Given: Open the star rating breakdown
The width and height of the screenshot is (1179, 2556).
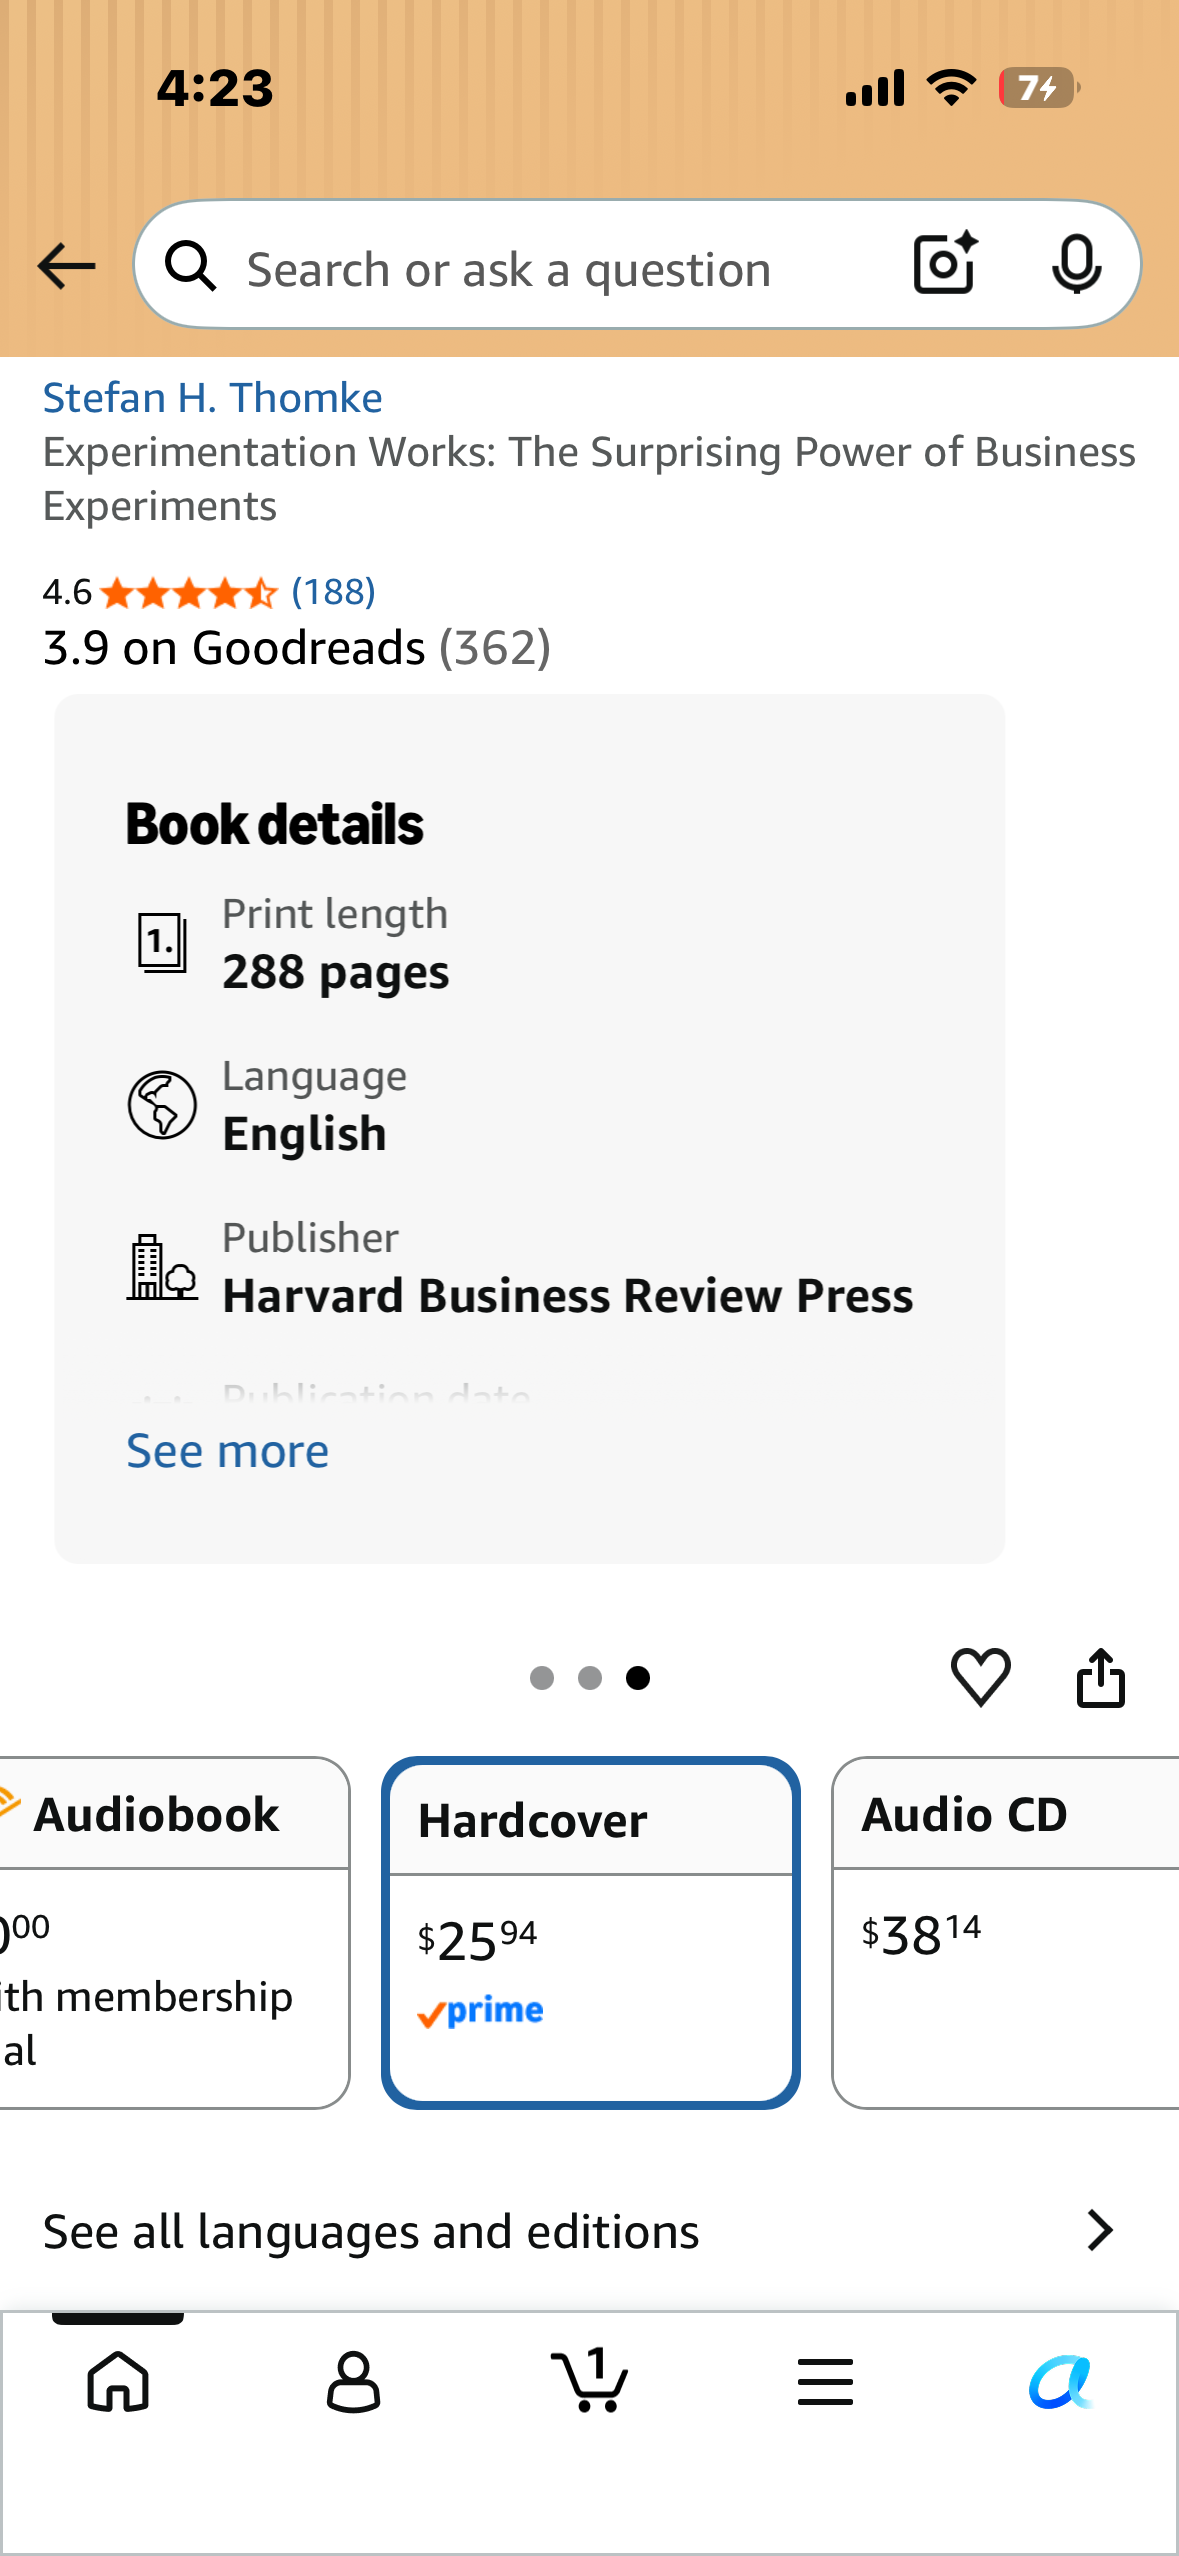Looking at the screenshot, I should coord(188,593).
